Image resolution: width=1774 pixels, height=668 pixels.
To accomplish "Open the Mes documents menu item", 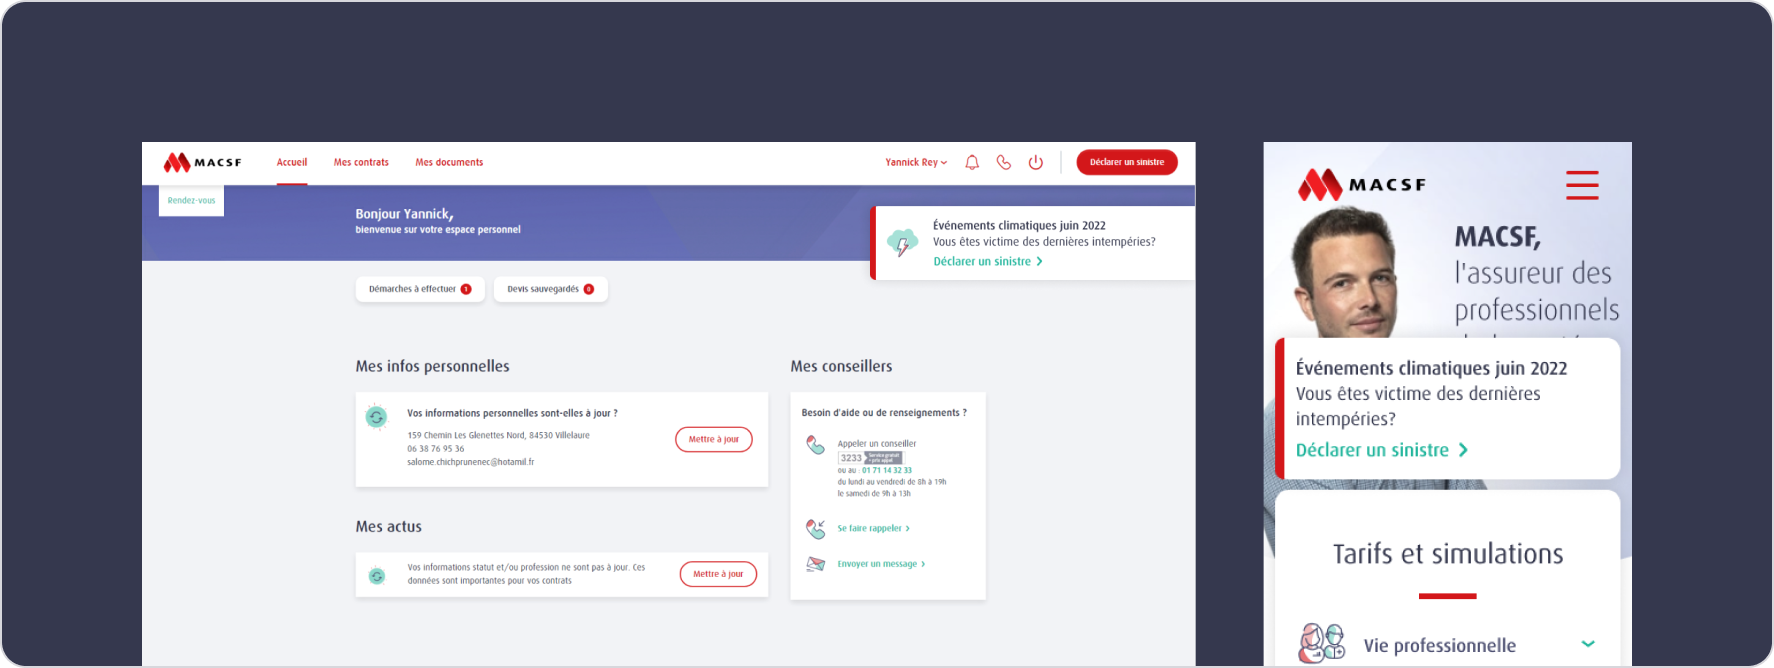I will tap(449, 162).
